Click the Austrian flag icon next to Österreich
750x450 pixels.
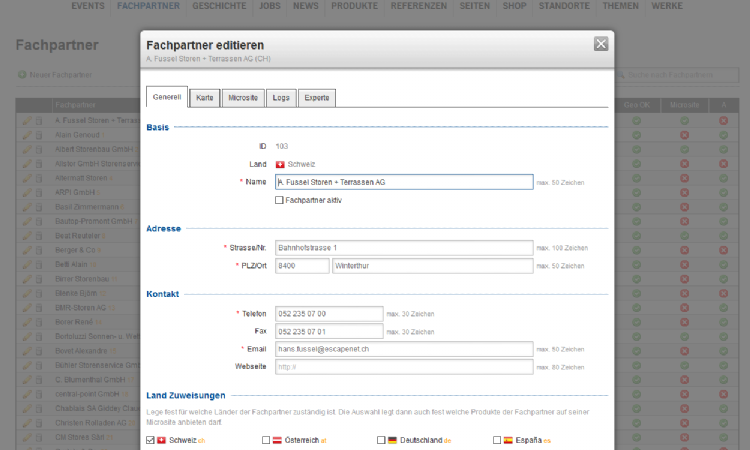[278, 440]
